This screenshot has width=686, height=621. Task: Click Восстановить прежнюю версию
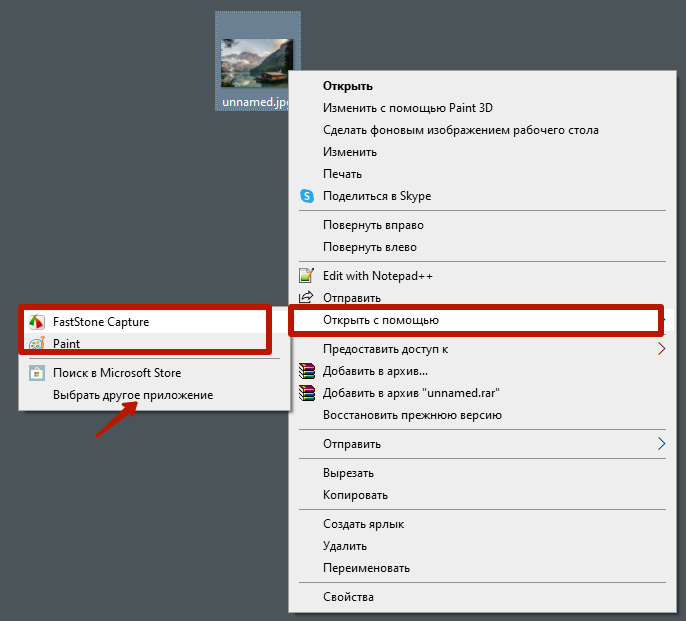[412, 415]
